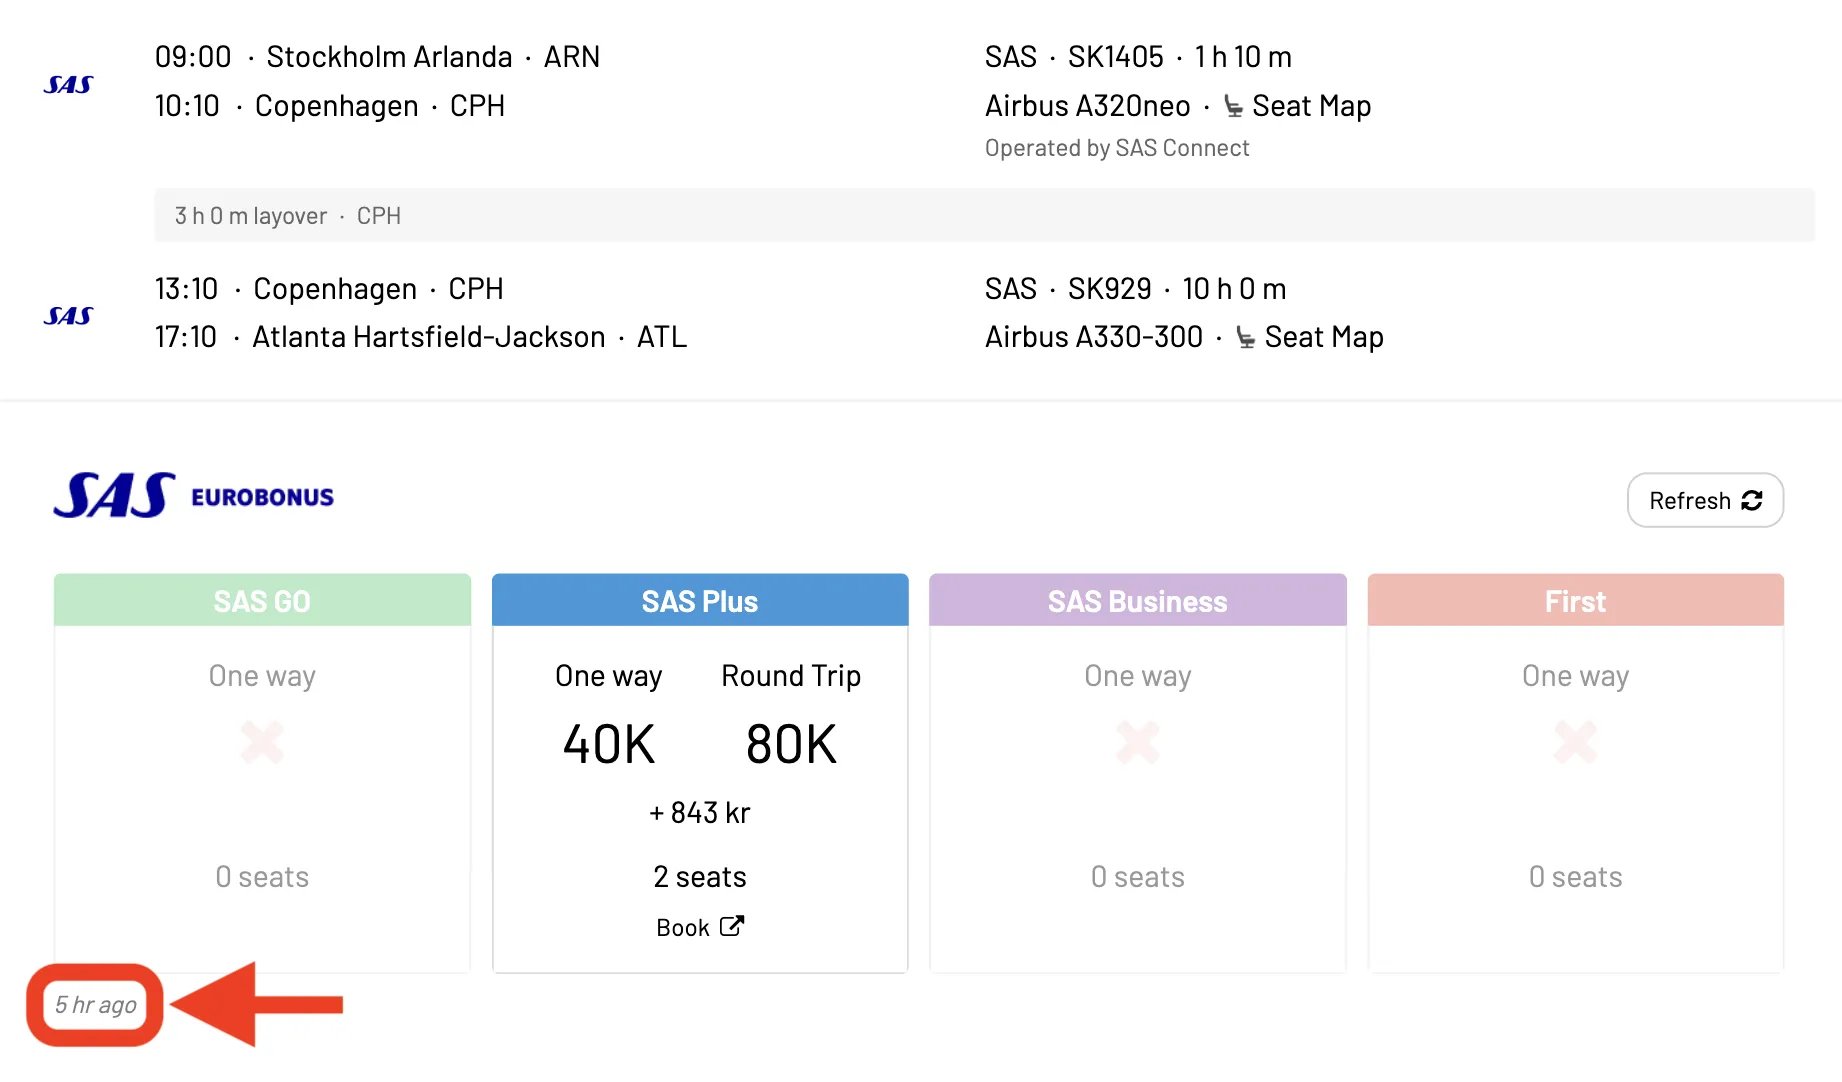Select the SAS Business fare header

click(x=1138, y=600)
